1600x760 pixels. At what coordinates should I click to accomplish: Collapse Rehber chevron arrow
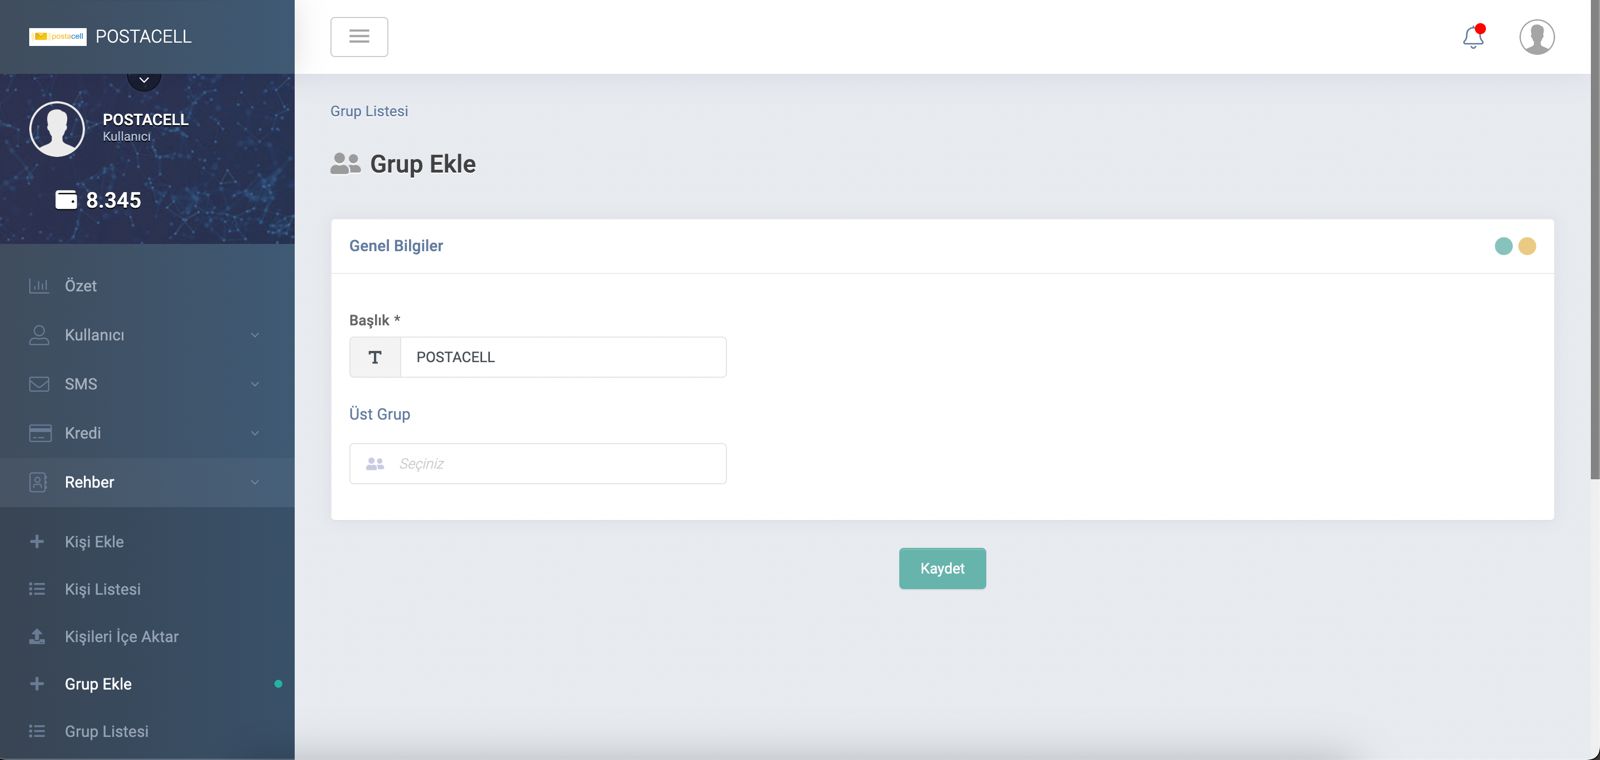(255, 482)
